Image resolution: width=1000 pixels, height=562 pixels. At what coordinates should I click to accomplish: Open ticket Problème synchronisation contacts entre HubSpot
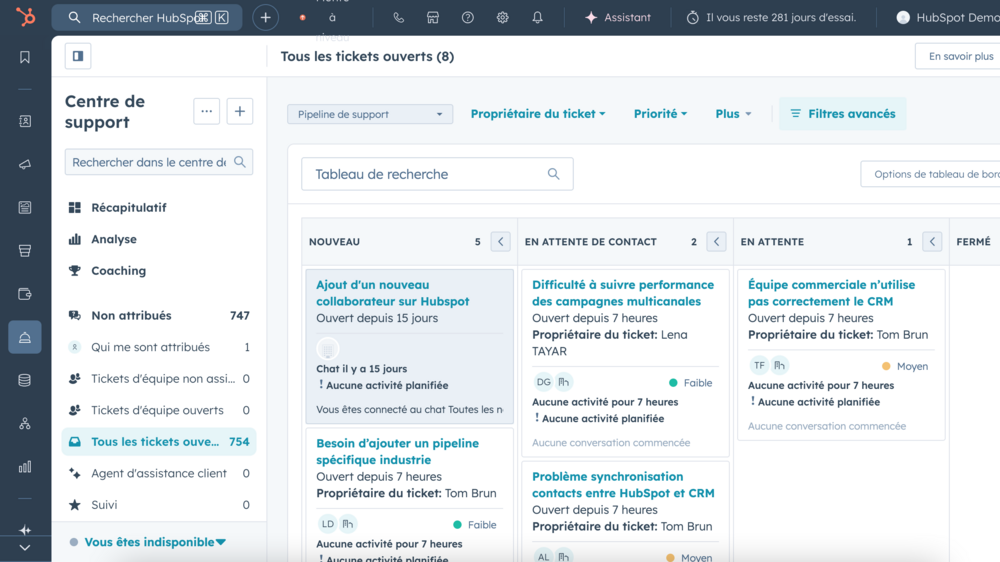click(x=623, y=485)
